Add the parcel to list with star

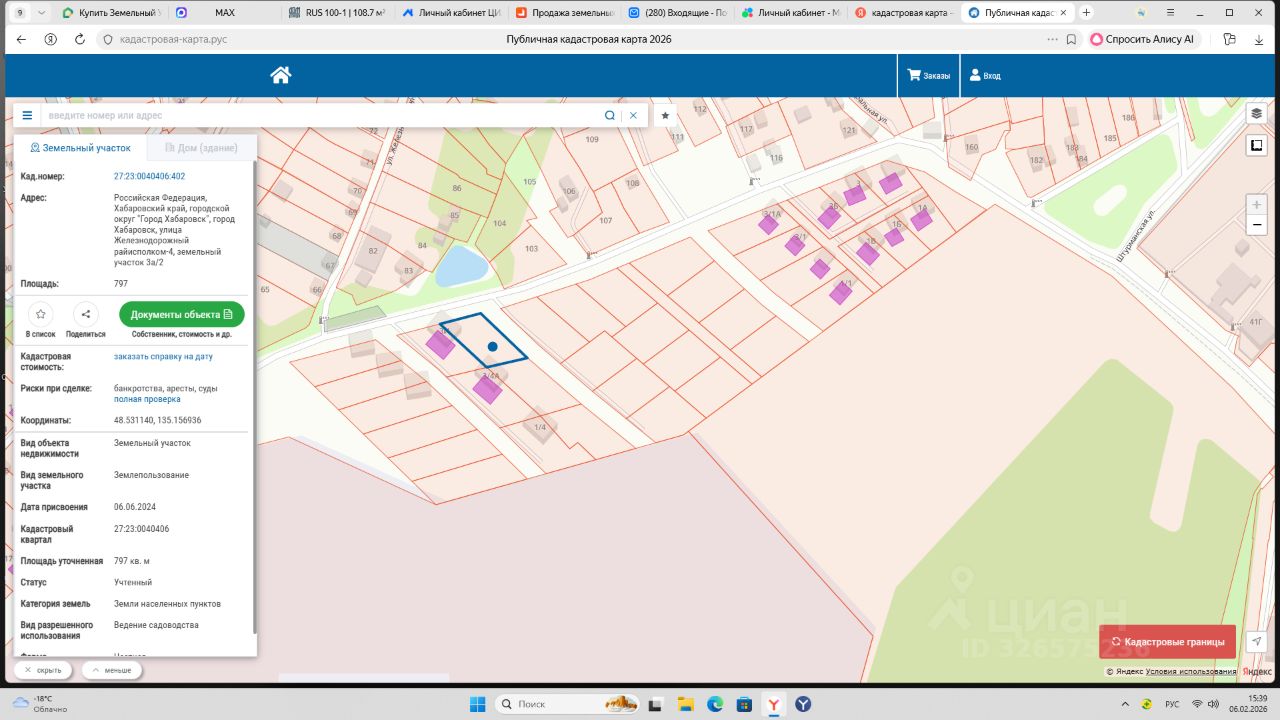40,314
